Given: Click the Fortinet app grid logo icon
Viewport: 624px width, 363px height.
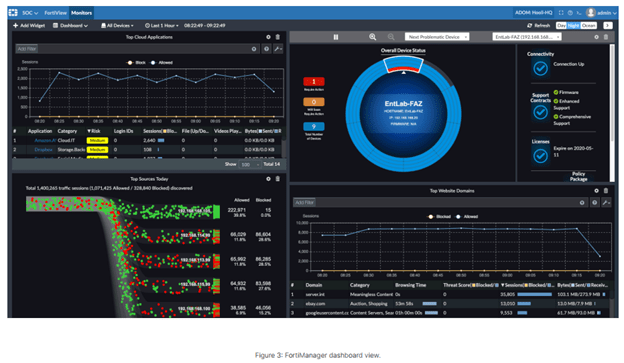Looking at the screenshot, I should click(x=13, y=13).
